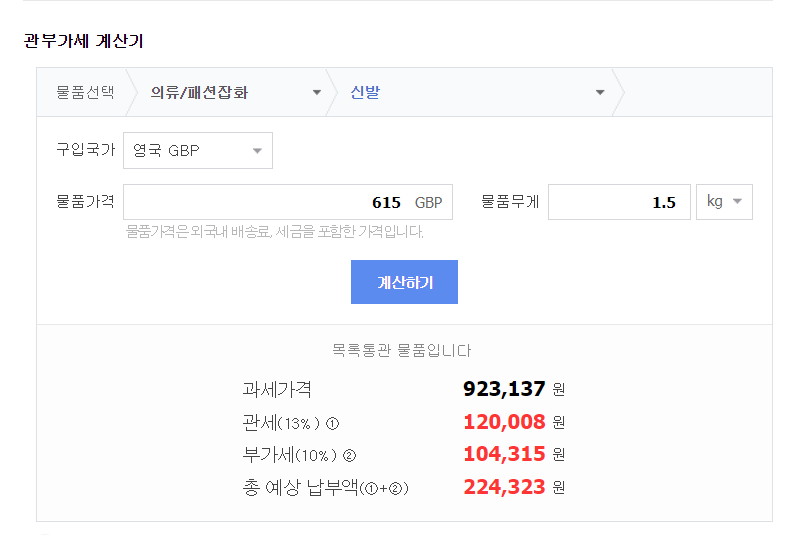
Task: Click the 과세가격 amount 923,137
Action: (x=503, y=389)
